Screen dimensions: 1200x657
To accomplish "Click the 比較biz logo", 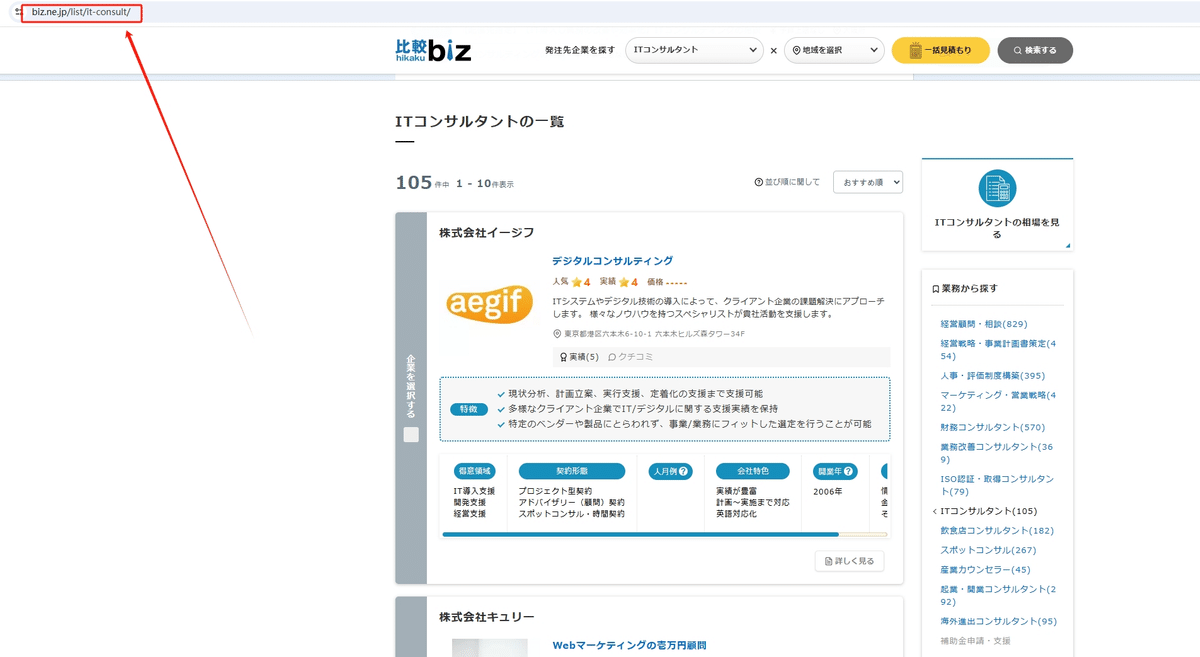I will coord(433,50).
